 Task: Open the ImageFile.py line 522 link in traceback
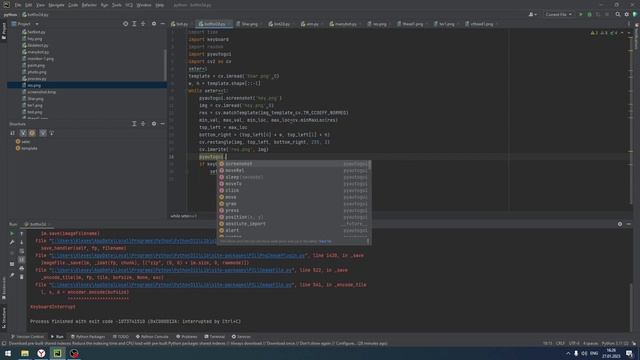pyautogui.click(x=172, y=270)
